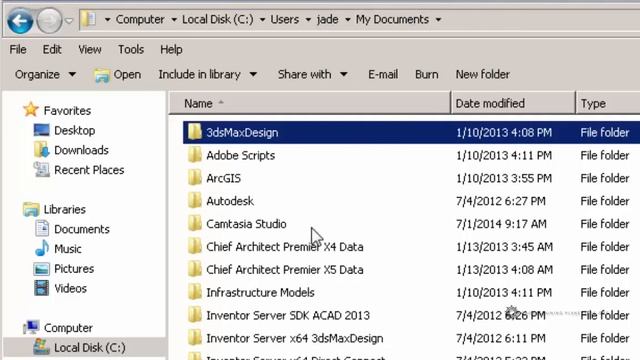
Task: Click date 7/4/2012 6:27 PM cell
Action: click(x=501, y=201)
